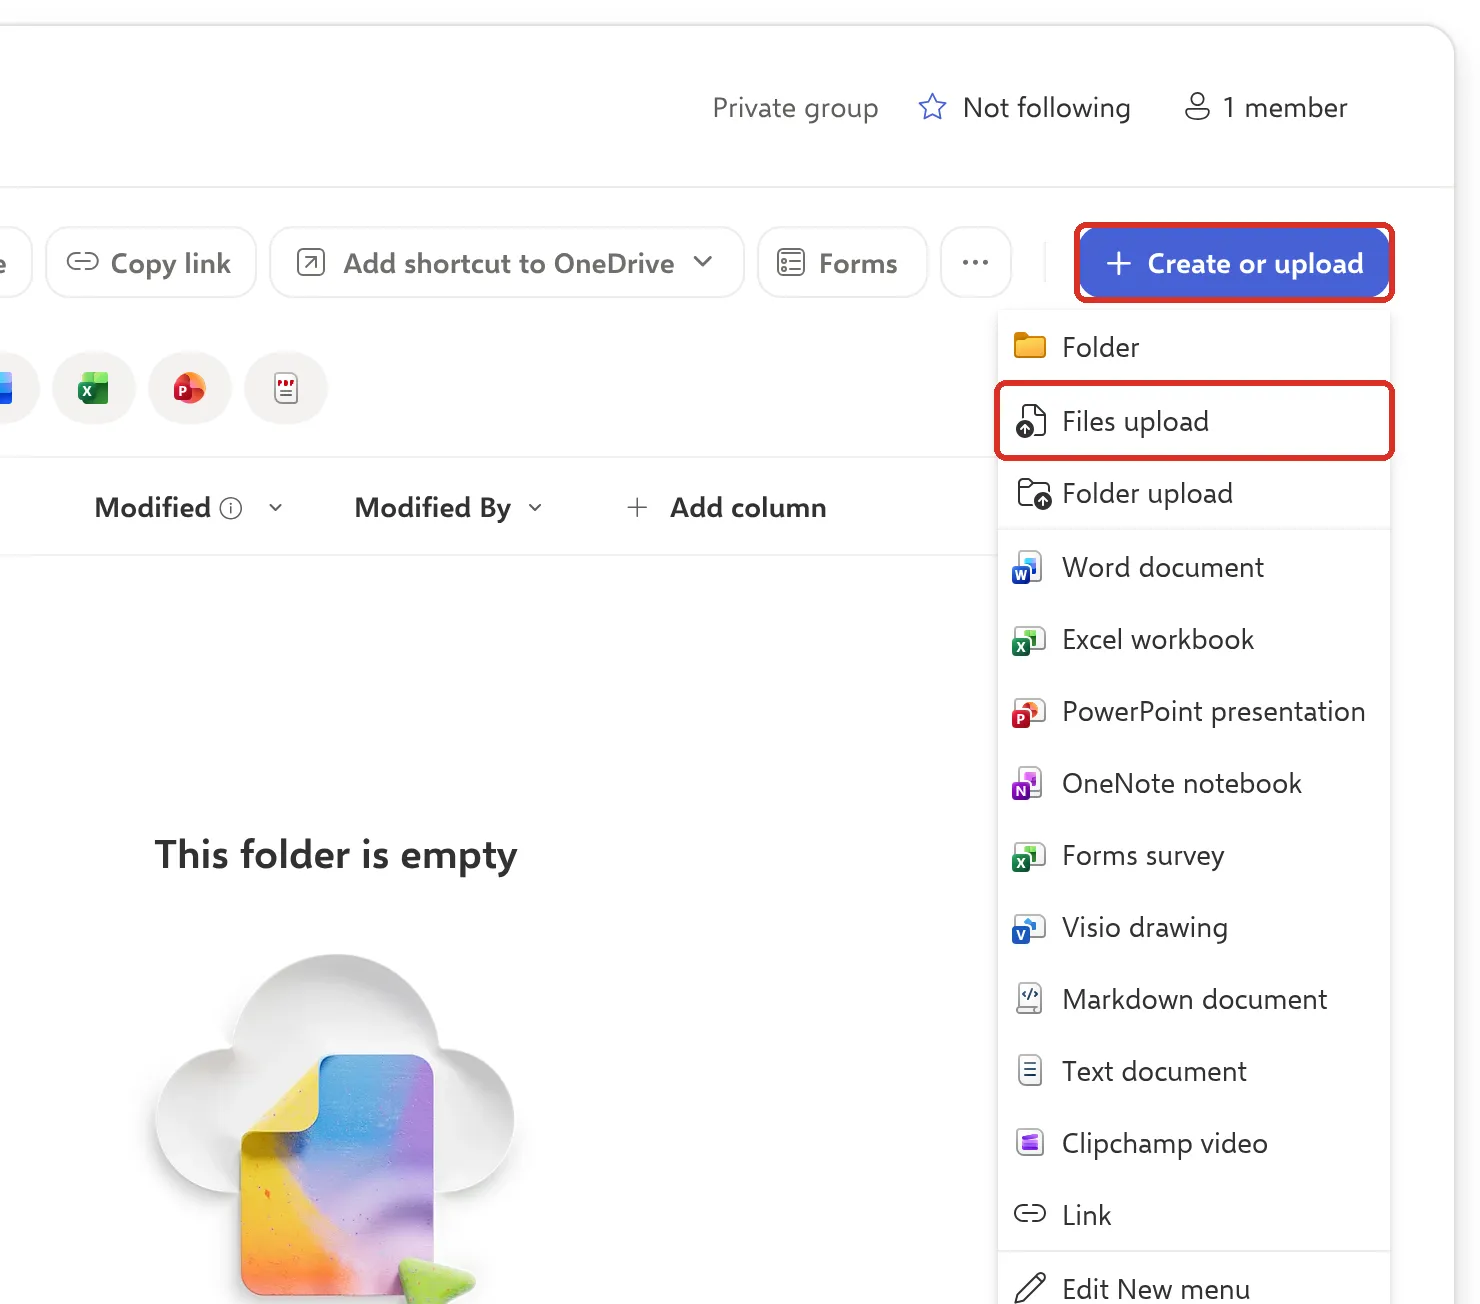The image size is (1480, 1304).
Task: Toggle the Not following star
Action: point(932,107)
